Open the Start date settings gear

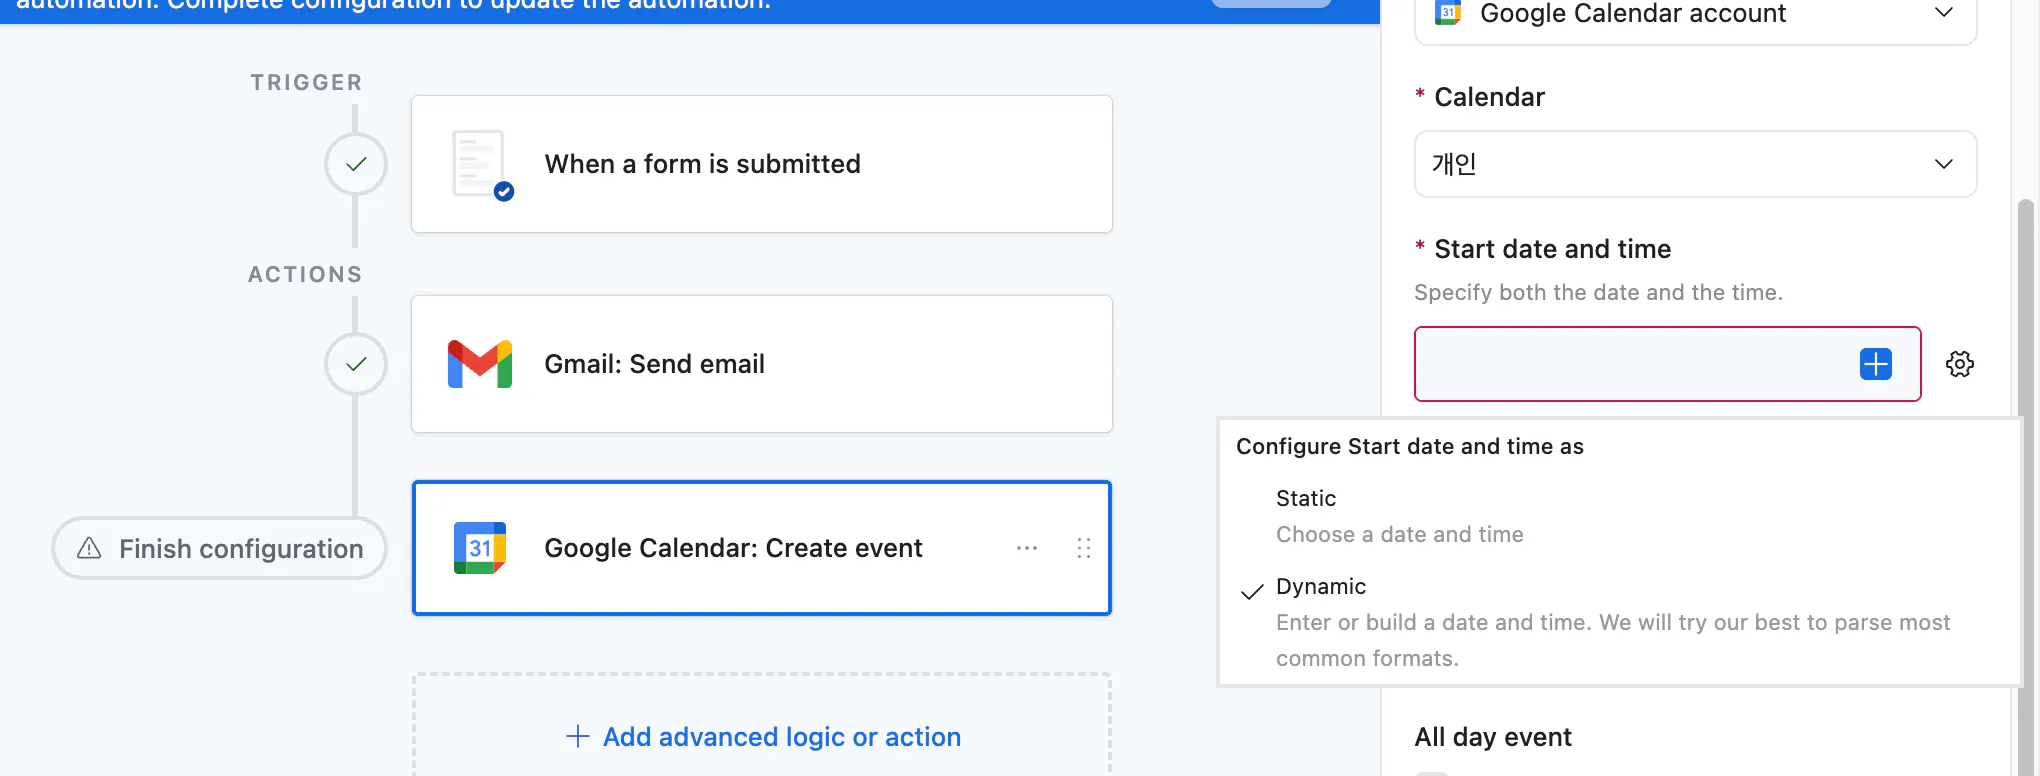pyautogui.click(x=1959, y=364)
